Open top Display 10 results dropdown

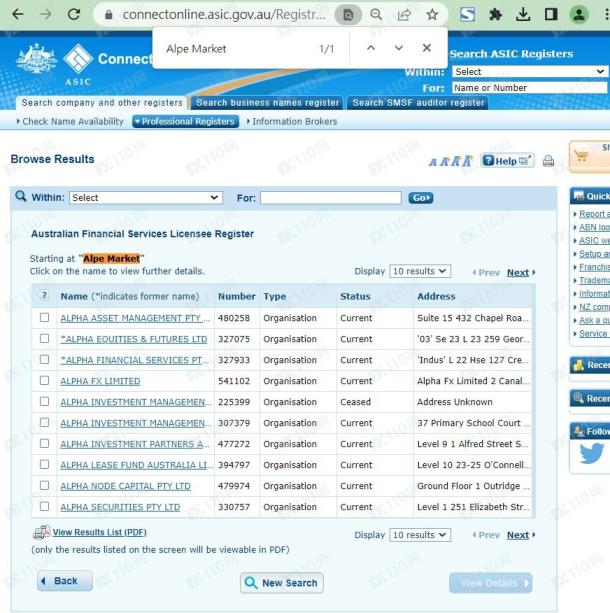pos(420,271)
